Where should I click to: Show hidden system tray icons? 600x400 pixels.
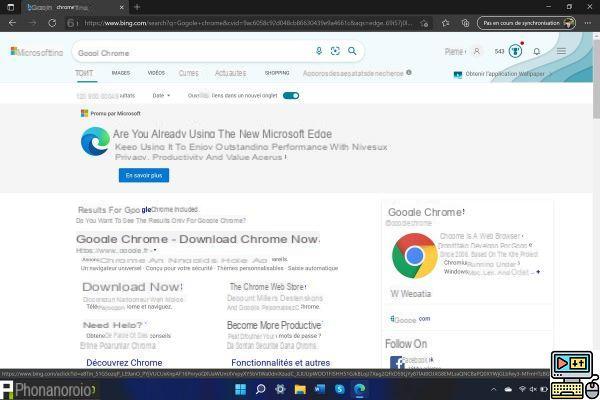point(494,390)
